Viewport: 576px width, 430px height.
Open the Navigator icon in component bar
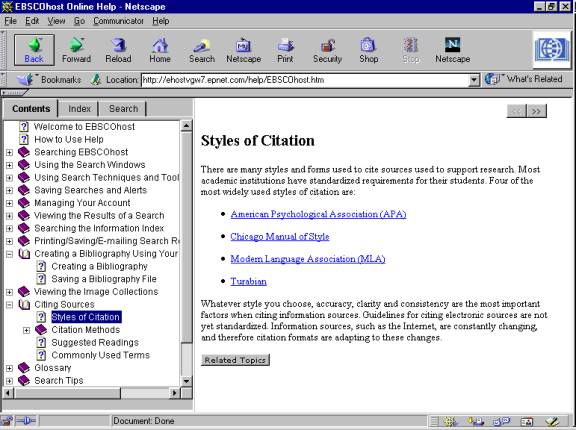[x=450, y=421]
